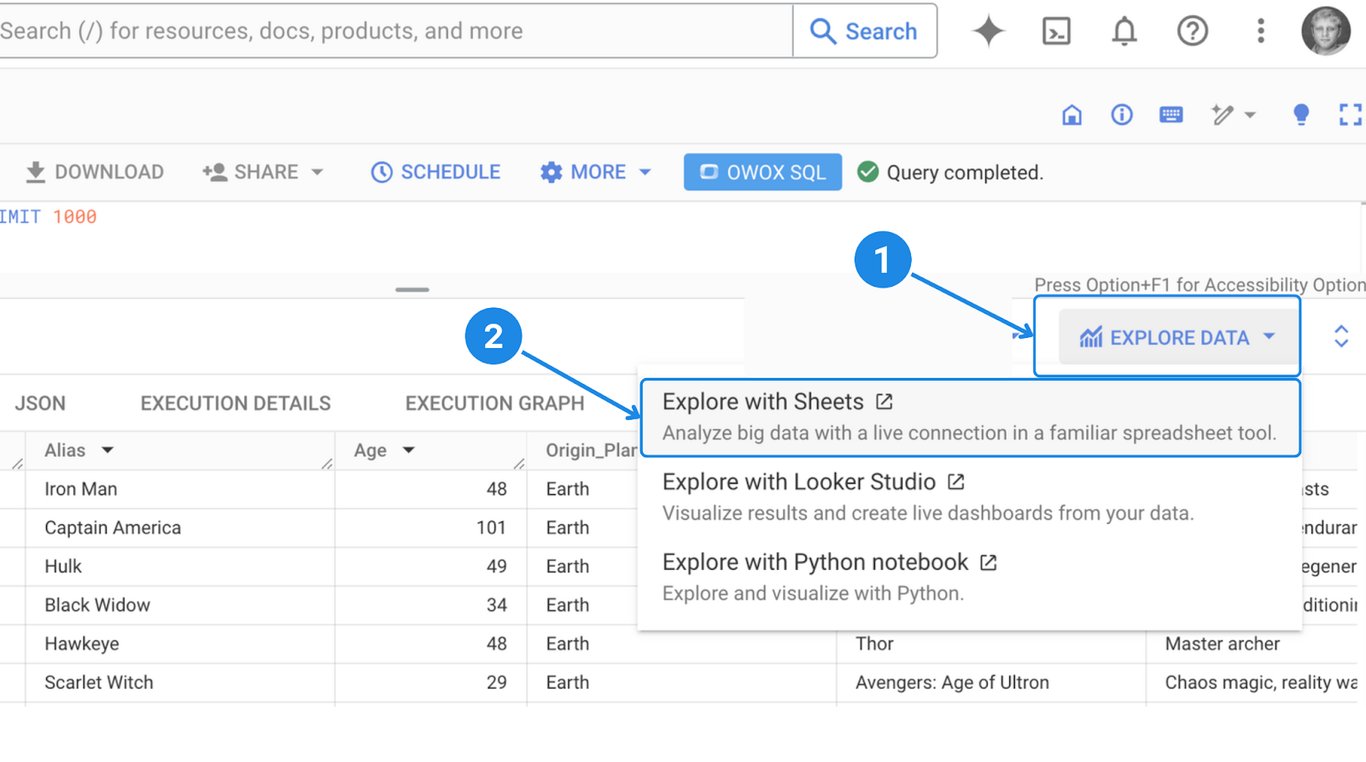This screenshot has width=1366, height=762.
Task: Switch to the JSON tab
Action: click(40, 403)
